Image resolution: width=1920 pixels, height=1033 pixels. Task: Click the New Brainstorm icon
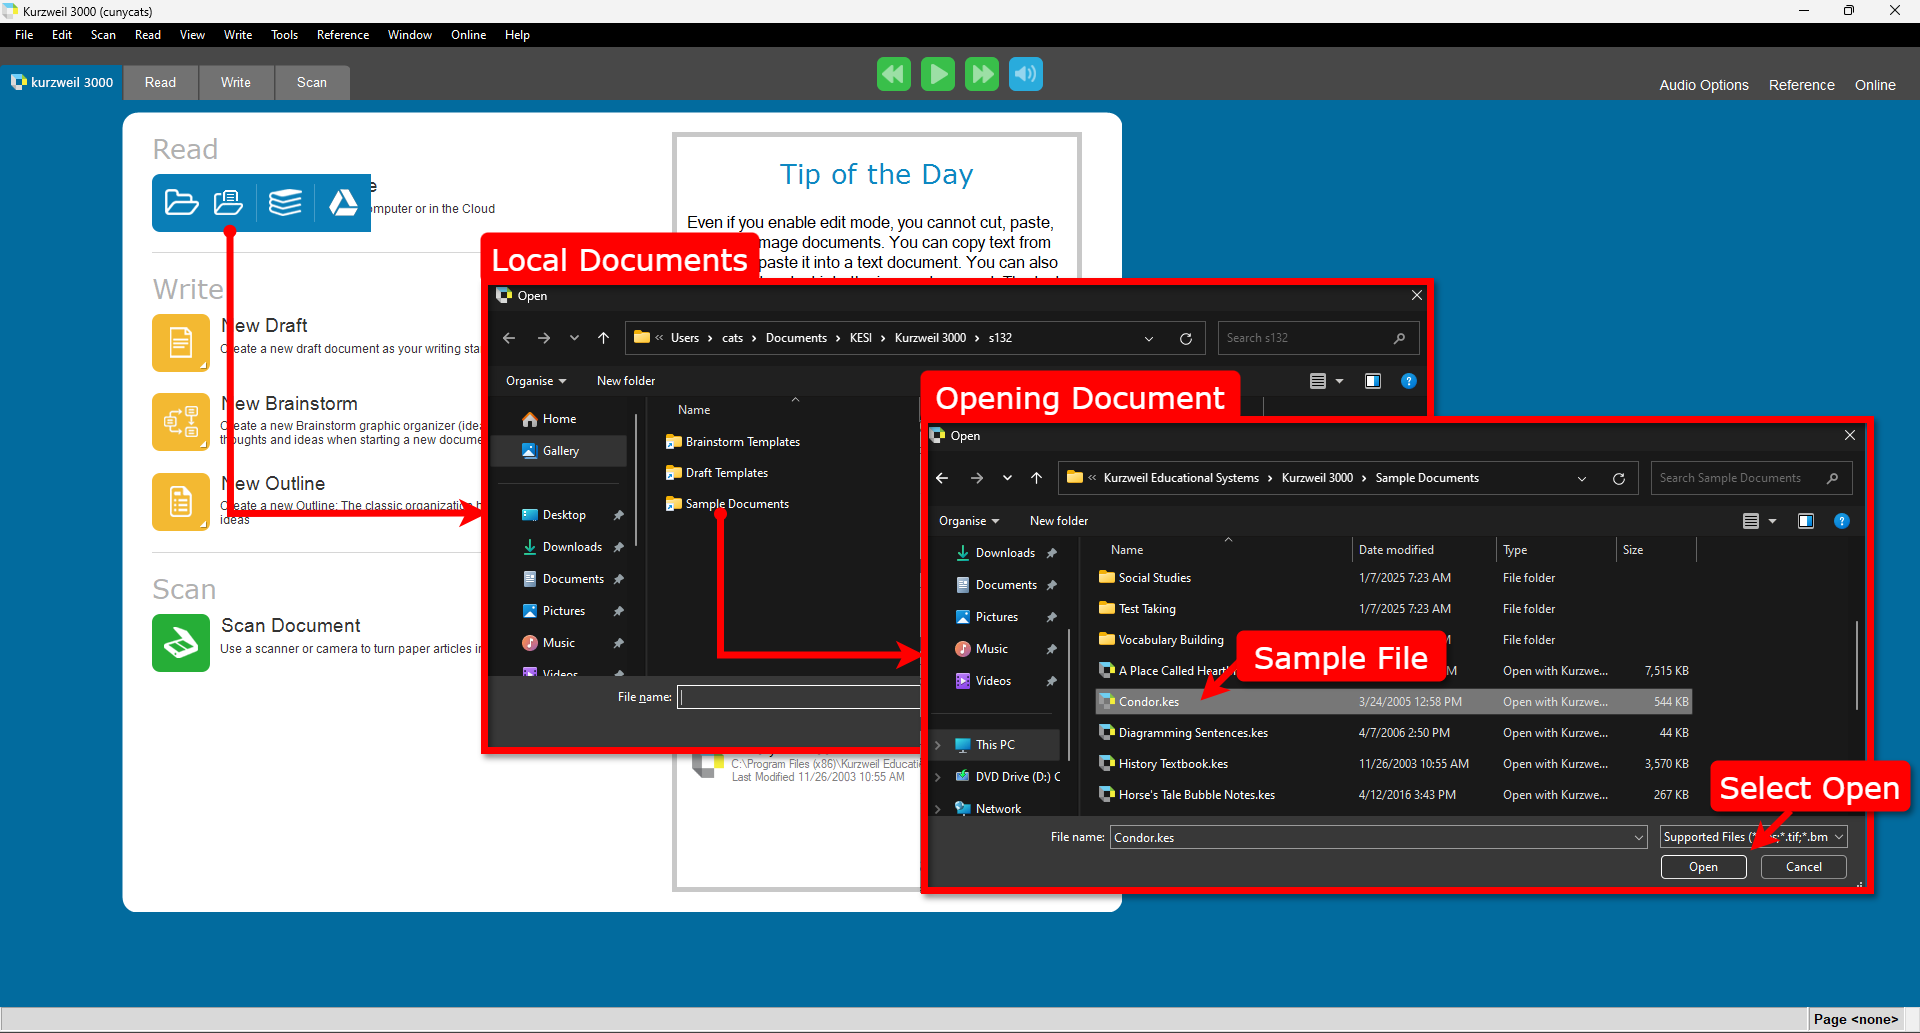point(181,422)
